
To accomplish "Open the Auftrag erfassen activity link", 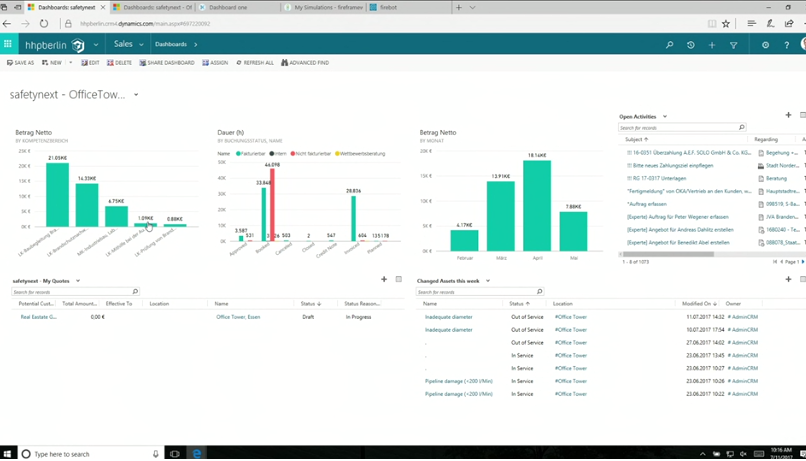I will tap(647, 204).
